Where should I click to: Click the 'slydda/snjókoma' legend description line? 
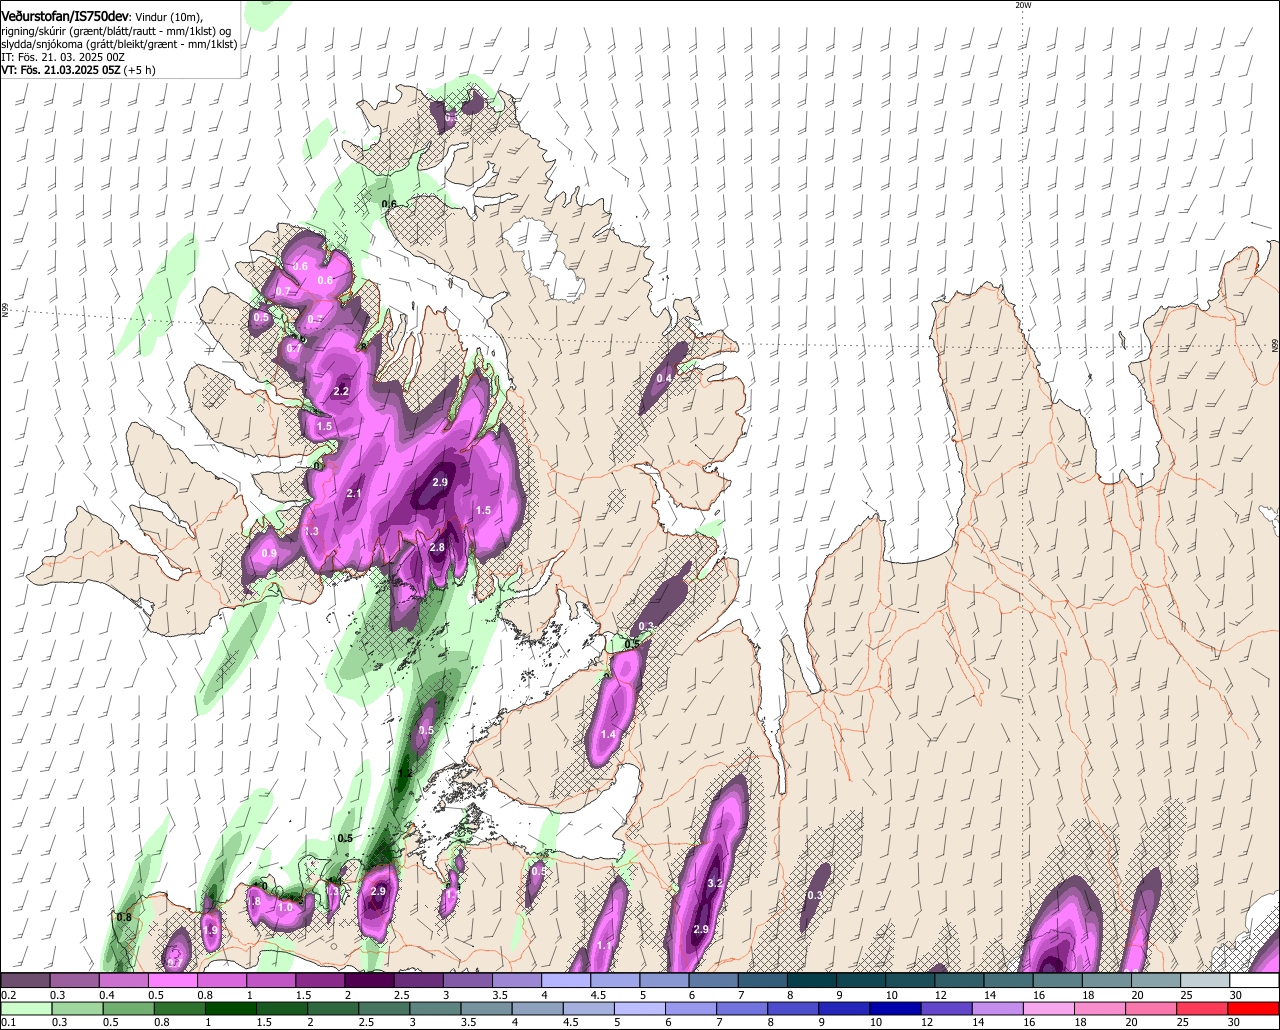click(x=118, y=44)
